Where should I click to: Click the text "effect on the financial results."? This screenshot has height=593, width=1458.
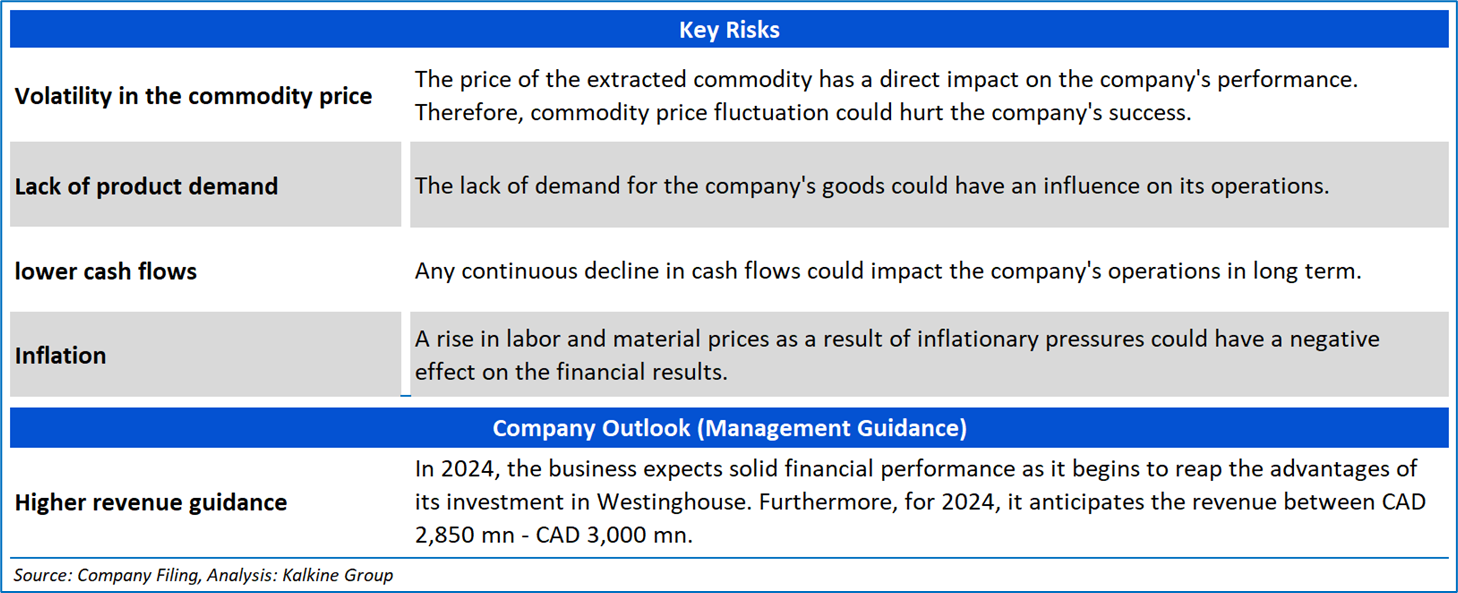[x=572, y=373]
